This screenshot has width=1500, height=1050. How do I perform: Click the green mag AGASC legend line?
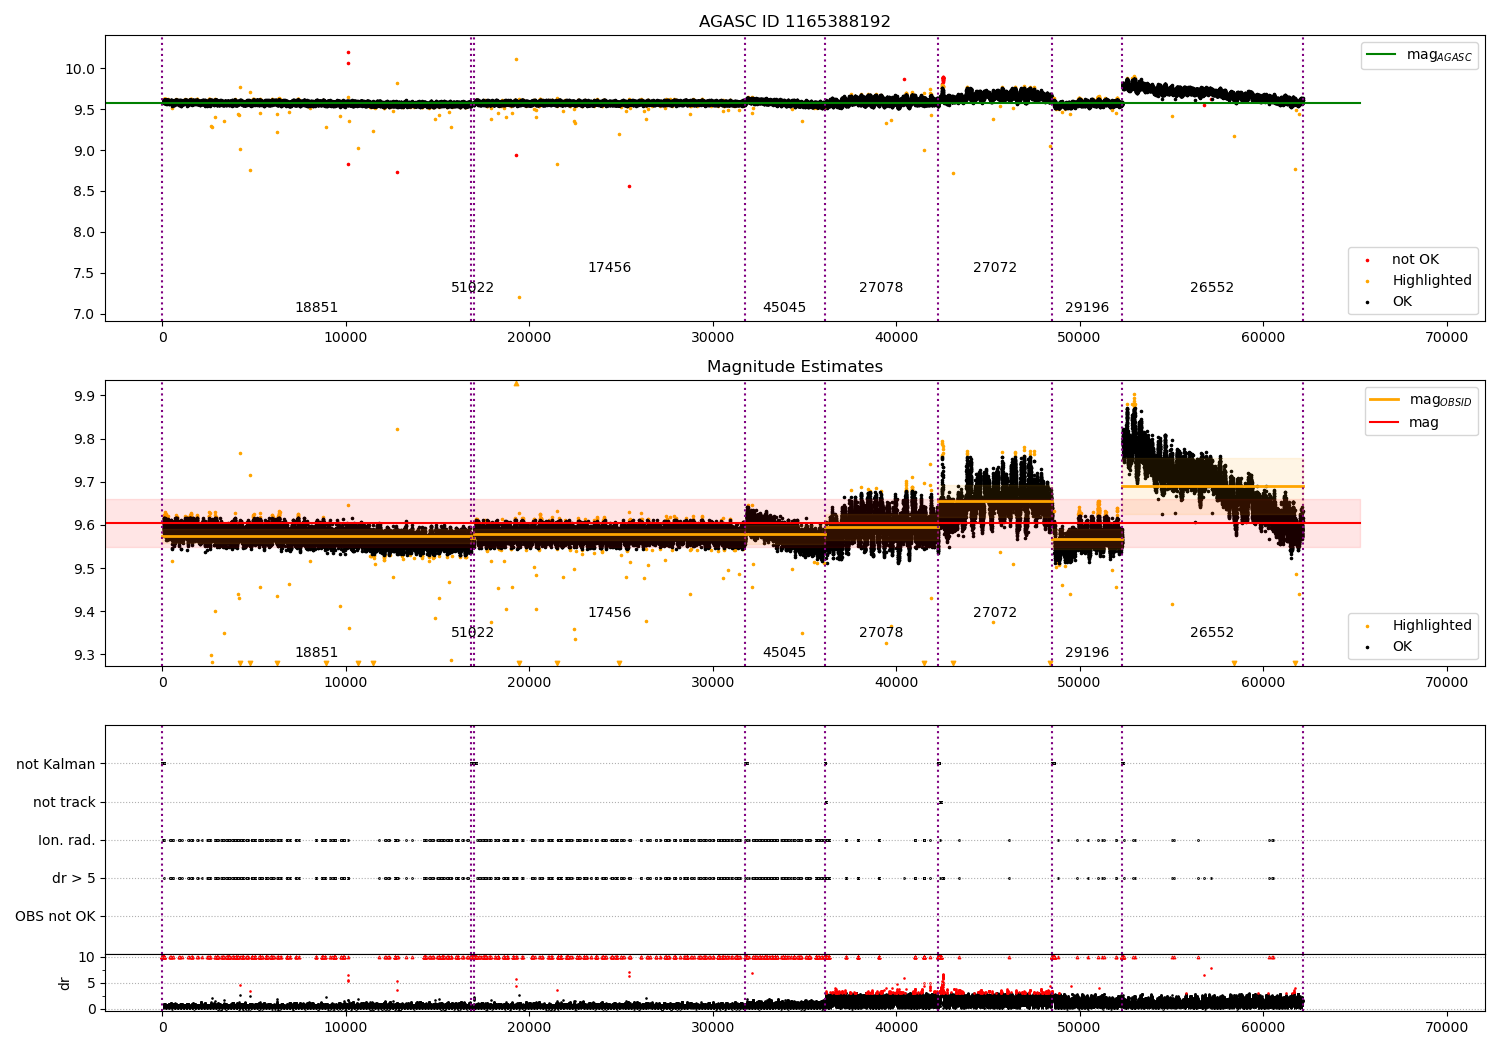1383,55
